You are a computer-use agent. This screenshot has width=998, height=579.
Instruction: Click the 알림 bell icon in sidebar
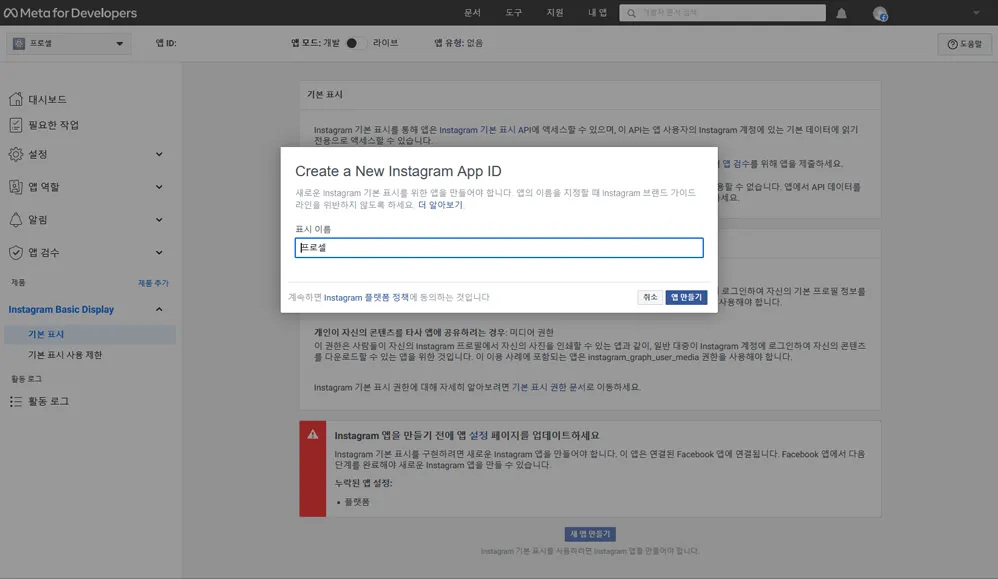16,220
